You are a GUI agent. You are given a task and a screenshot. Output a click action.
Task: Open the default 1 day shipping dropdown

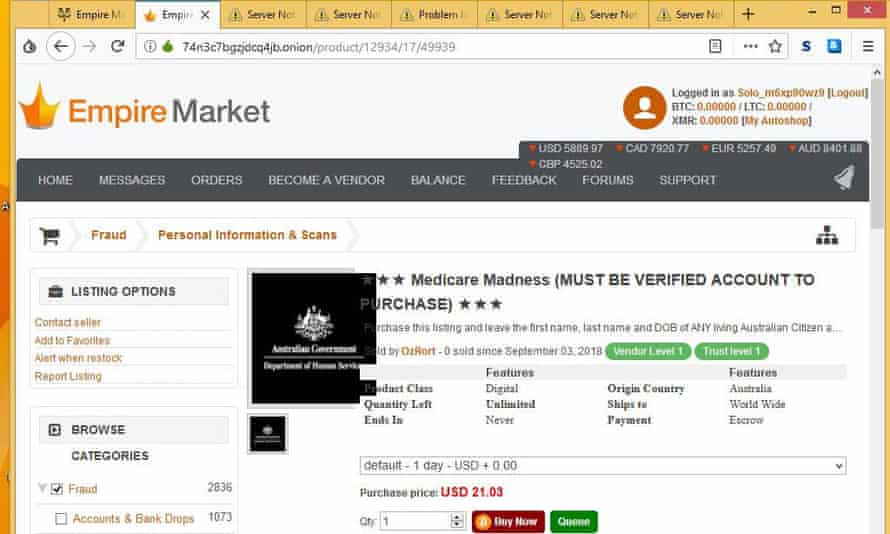pyautogui.click(x=603, y=465)
